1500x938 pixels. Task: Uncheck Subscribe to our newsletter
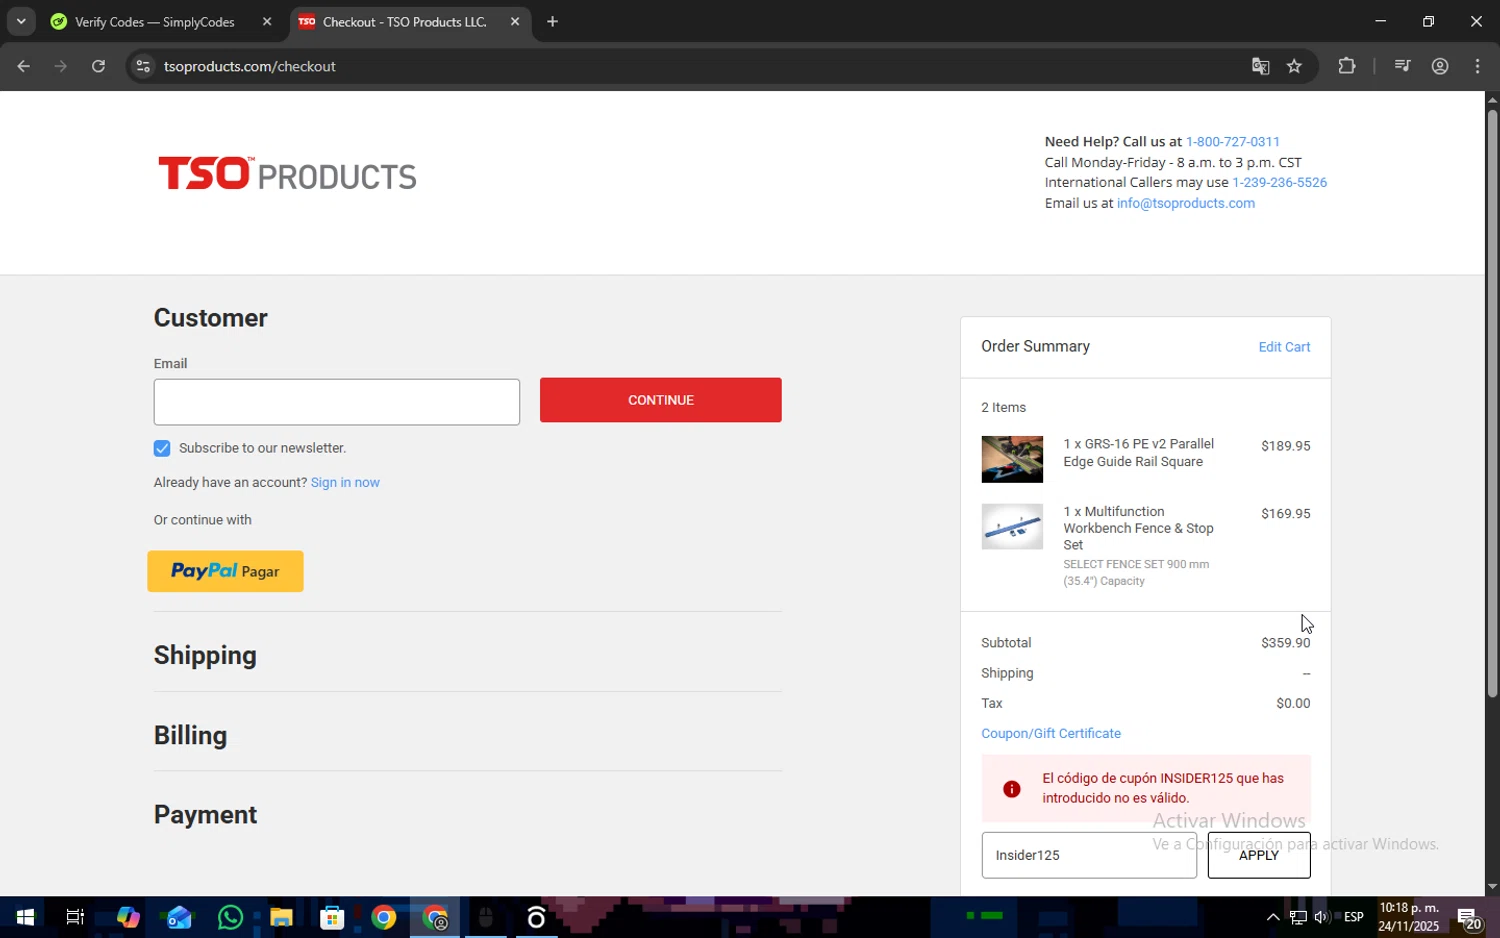[162, 448]
